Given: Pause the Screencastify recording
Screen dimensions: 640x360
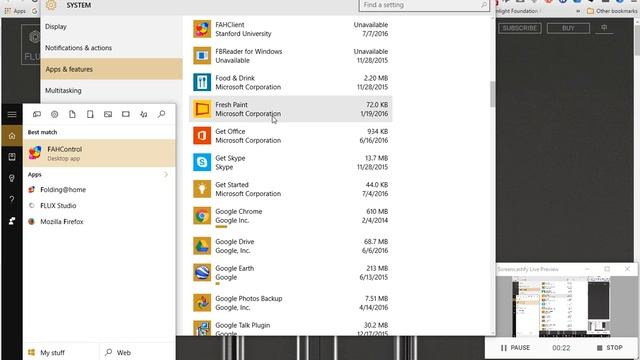Looking at the screenshot, I should pos(515,348).
